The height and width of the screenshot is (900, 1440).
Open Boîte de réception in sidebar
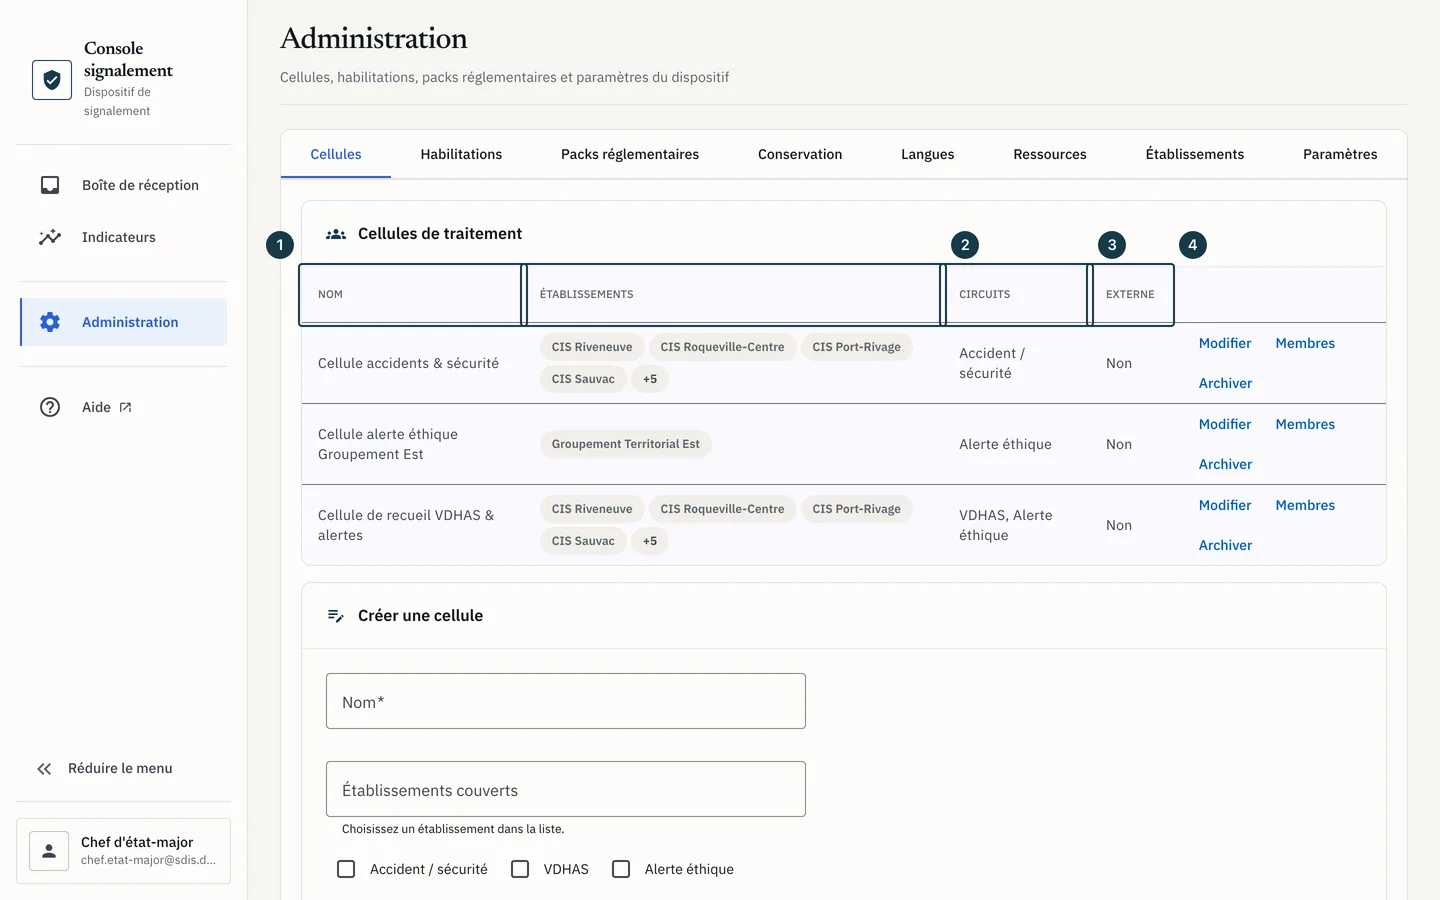pyautogui.click(x=123, y=185)
